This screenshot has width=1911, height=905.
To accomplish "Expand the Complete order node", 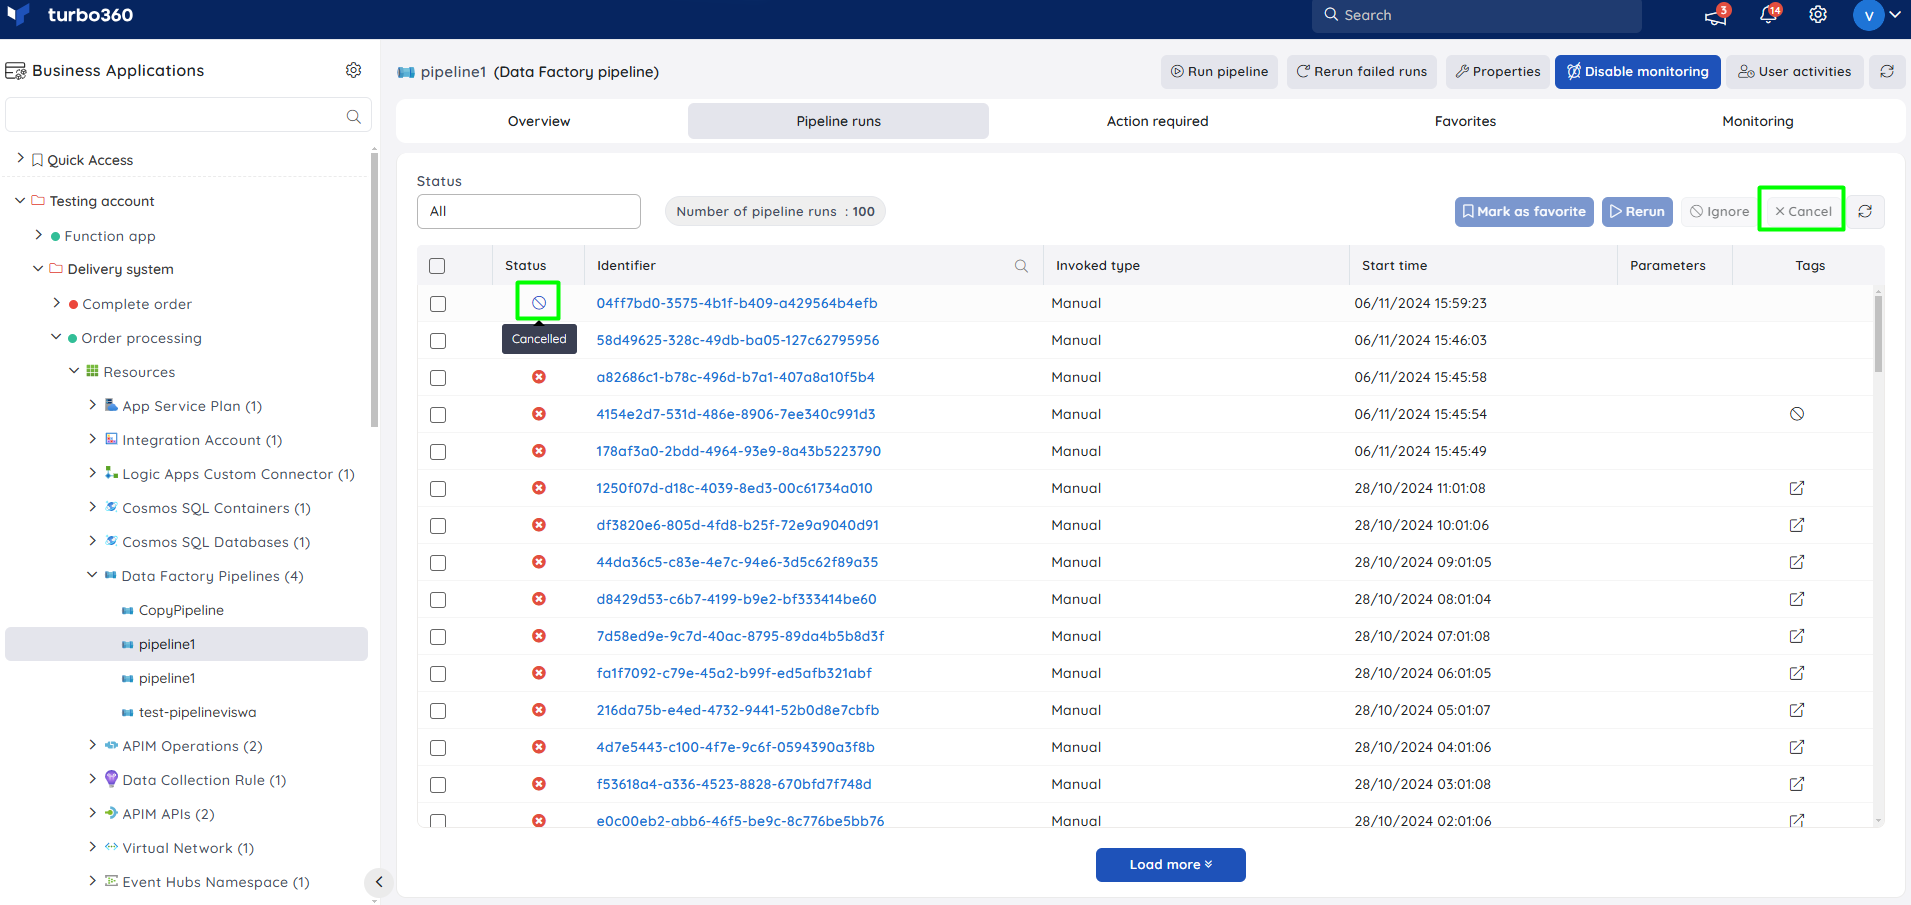I will pyautogui.click(x=57, y=303).
